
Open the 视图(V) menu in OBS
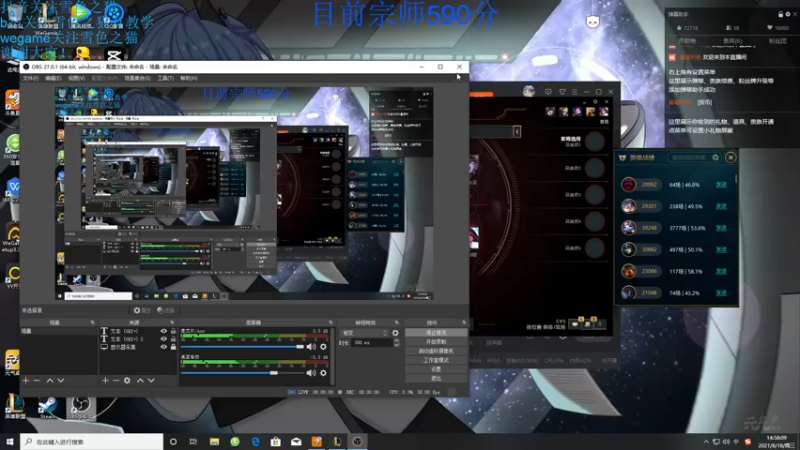click(77, 79)
